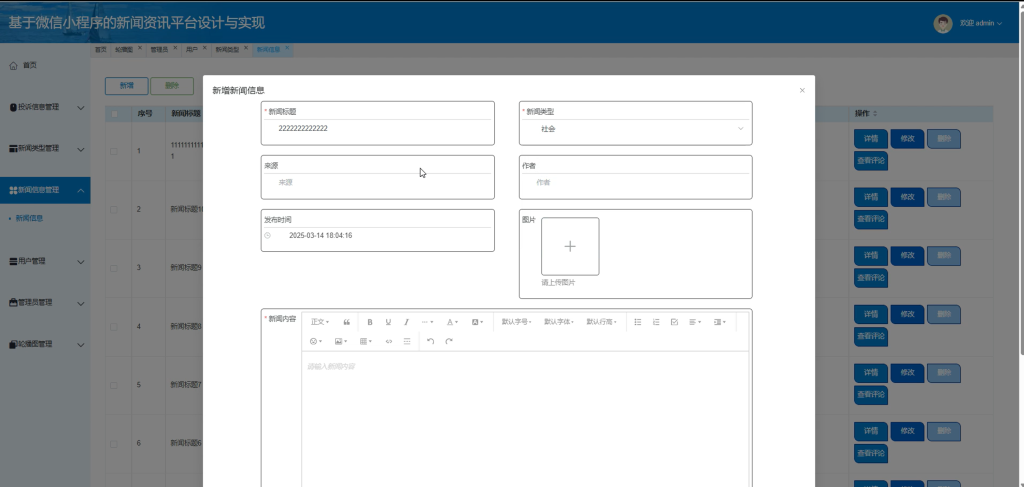
Task: Check the checkbox for row 2
Action: coord(114,210)
